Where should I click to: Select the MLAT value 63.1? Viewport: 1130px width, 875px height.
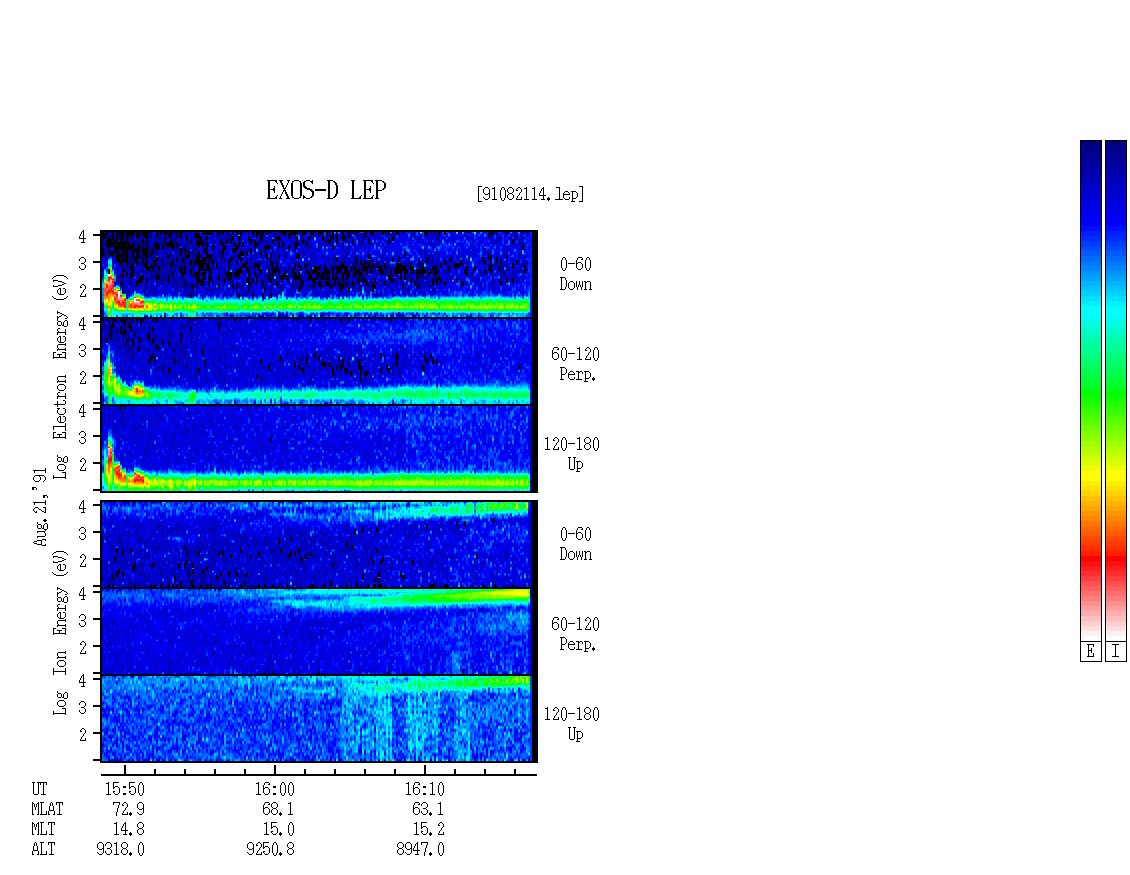(428, 809)
